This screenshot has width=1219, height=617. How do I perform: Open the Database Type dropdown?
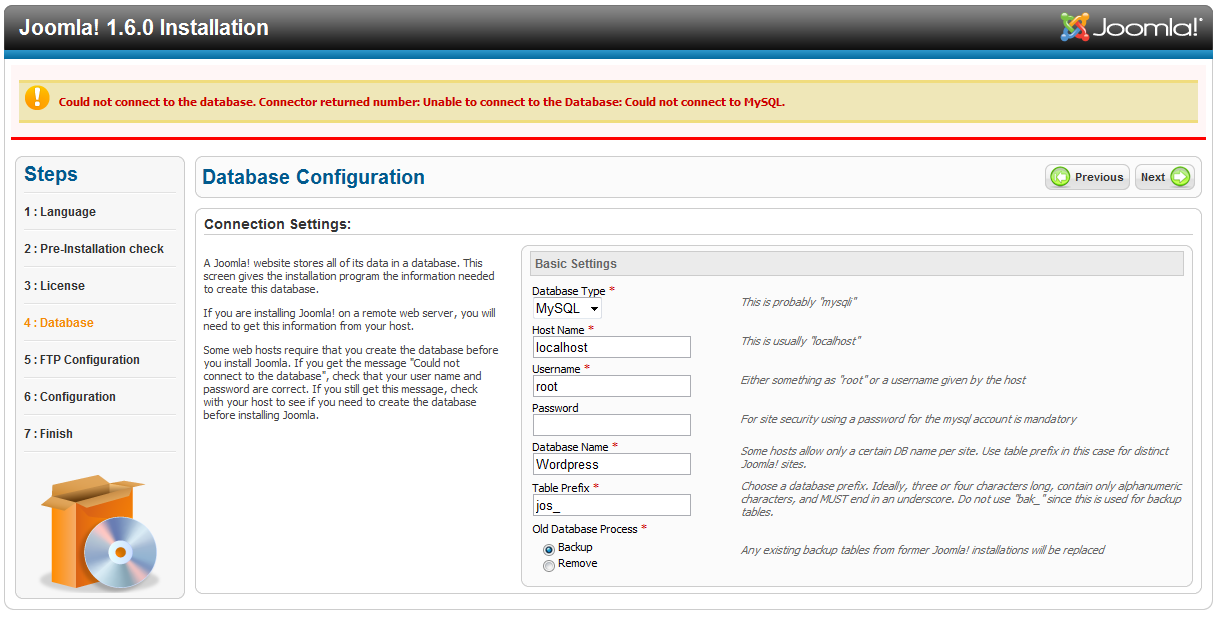tap(567, 309)
